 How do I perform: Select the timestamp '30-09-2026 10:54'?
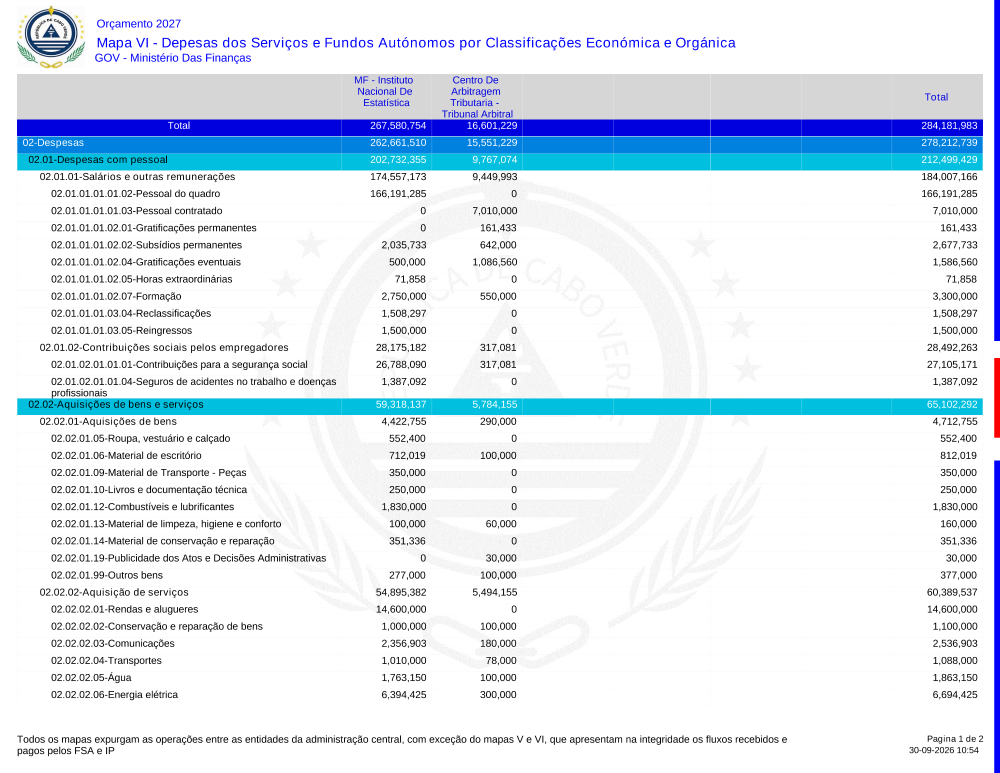coord(944,751)
